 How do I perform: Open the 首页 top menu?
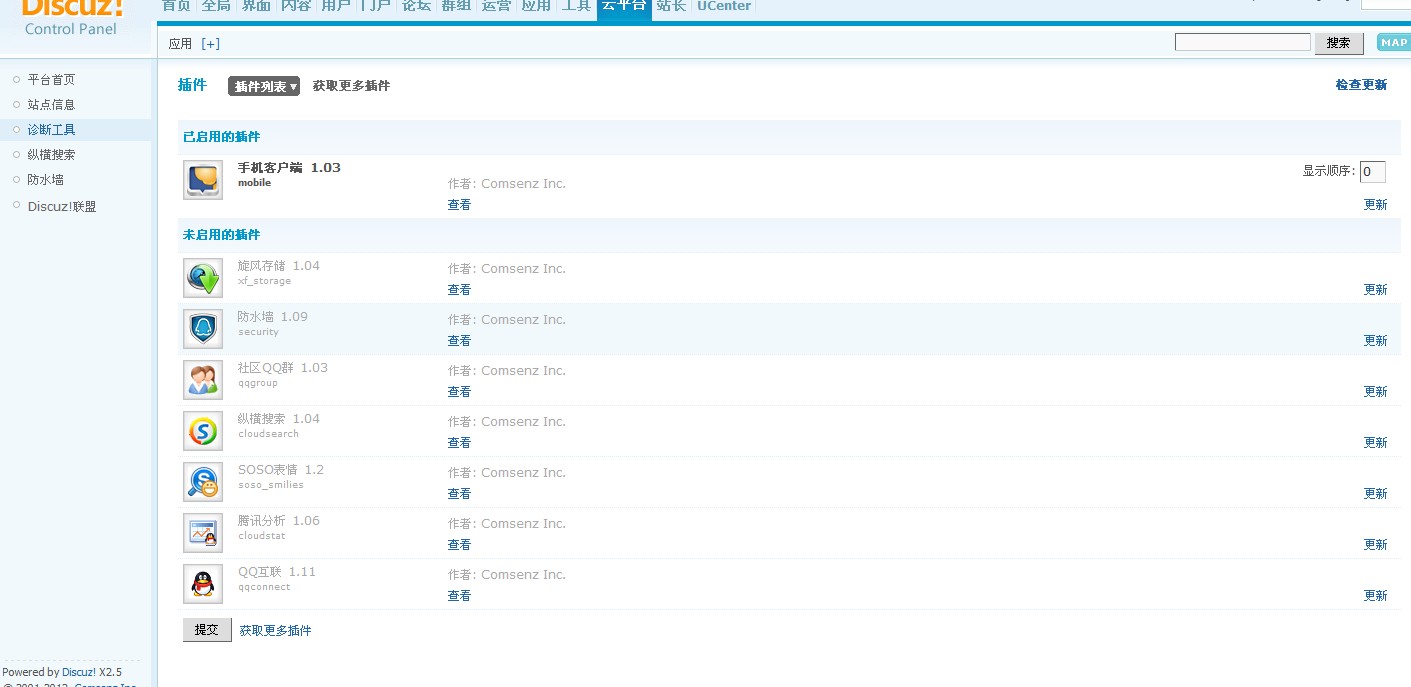pos(176,6)
